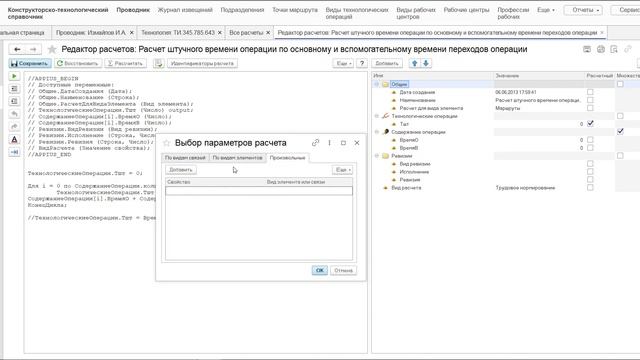Click Идентификаторы расчета button
640x360 pixels.
(x=202, y=63)
